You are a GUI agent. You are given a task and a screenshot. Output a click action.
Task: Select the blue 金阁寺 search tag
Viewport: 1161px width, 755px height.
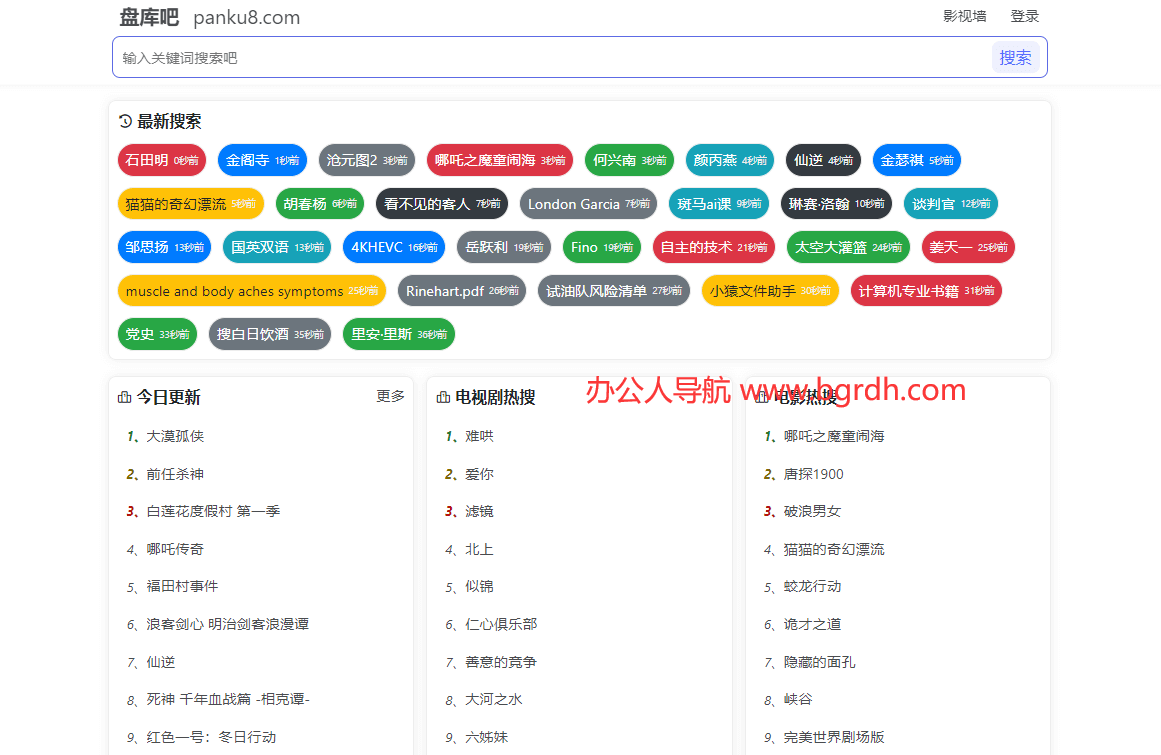pyautogui.click(x=262, y=160)
